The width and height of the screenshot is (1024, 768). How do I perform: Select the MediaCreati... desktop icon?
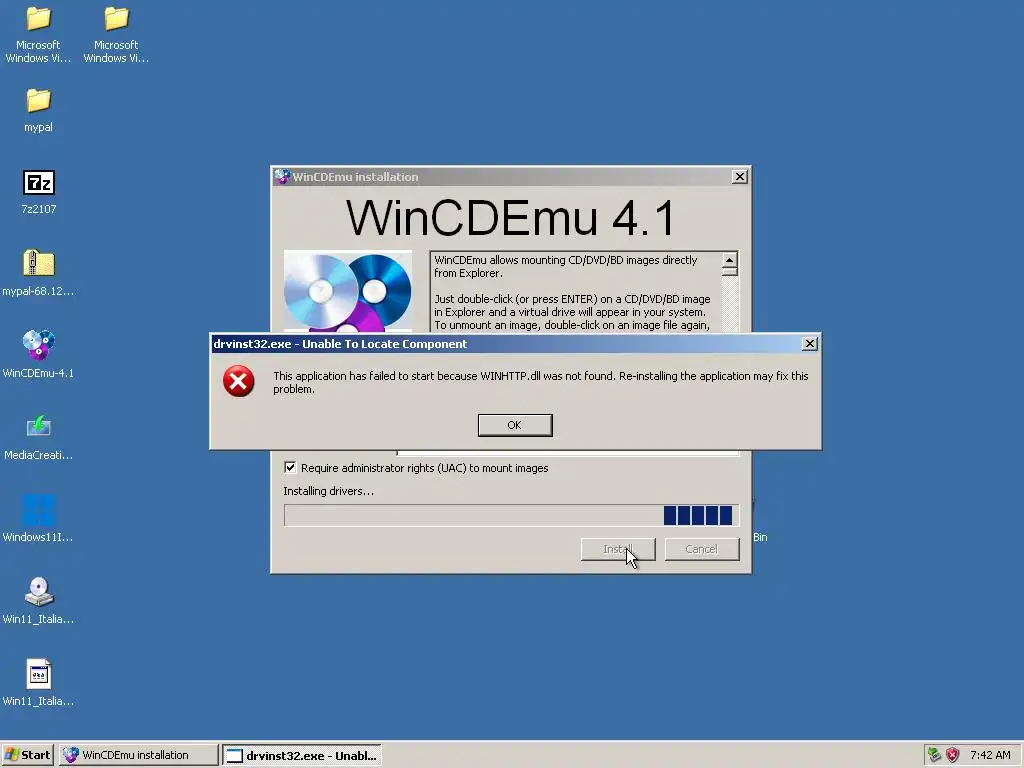pyautogui.click(x=39, y=427)
